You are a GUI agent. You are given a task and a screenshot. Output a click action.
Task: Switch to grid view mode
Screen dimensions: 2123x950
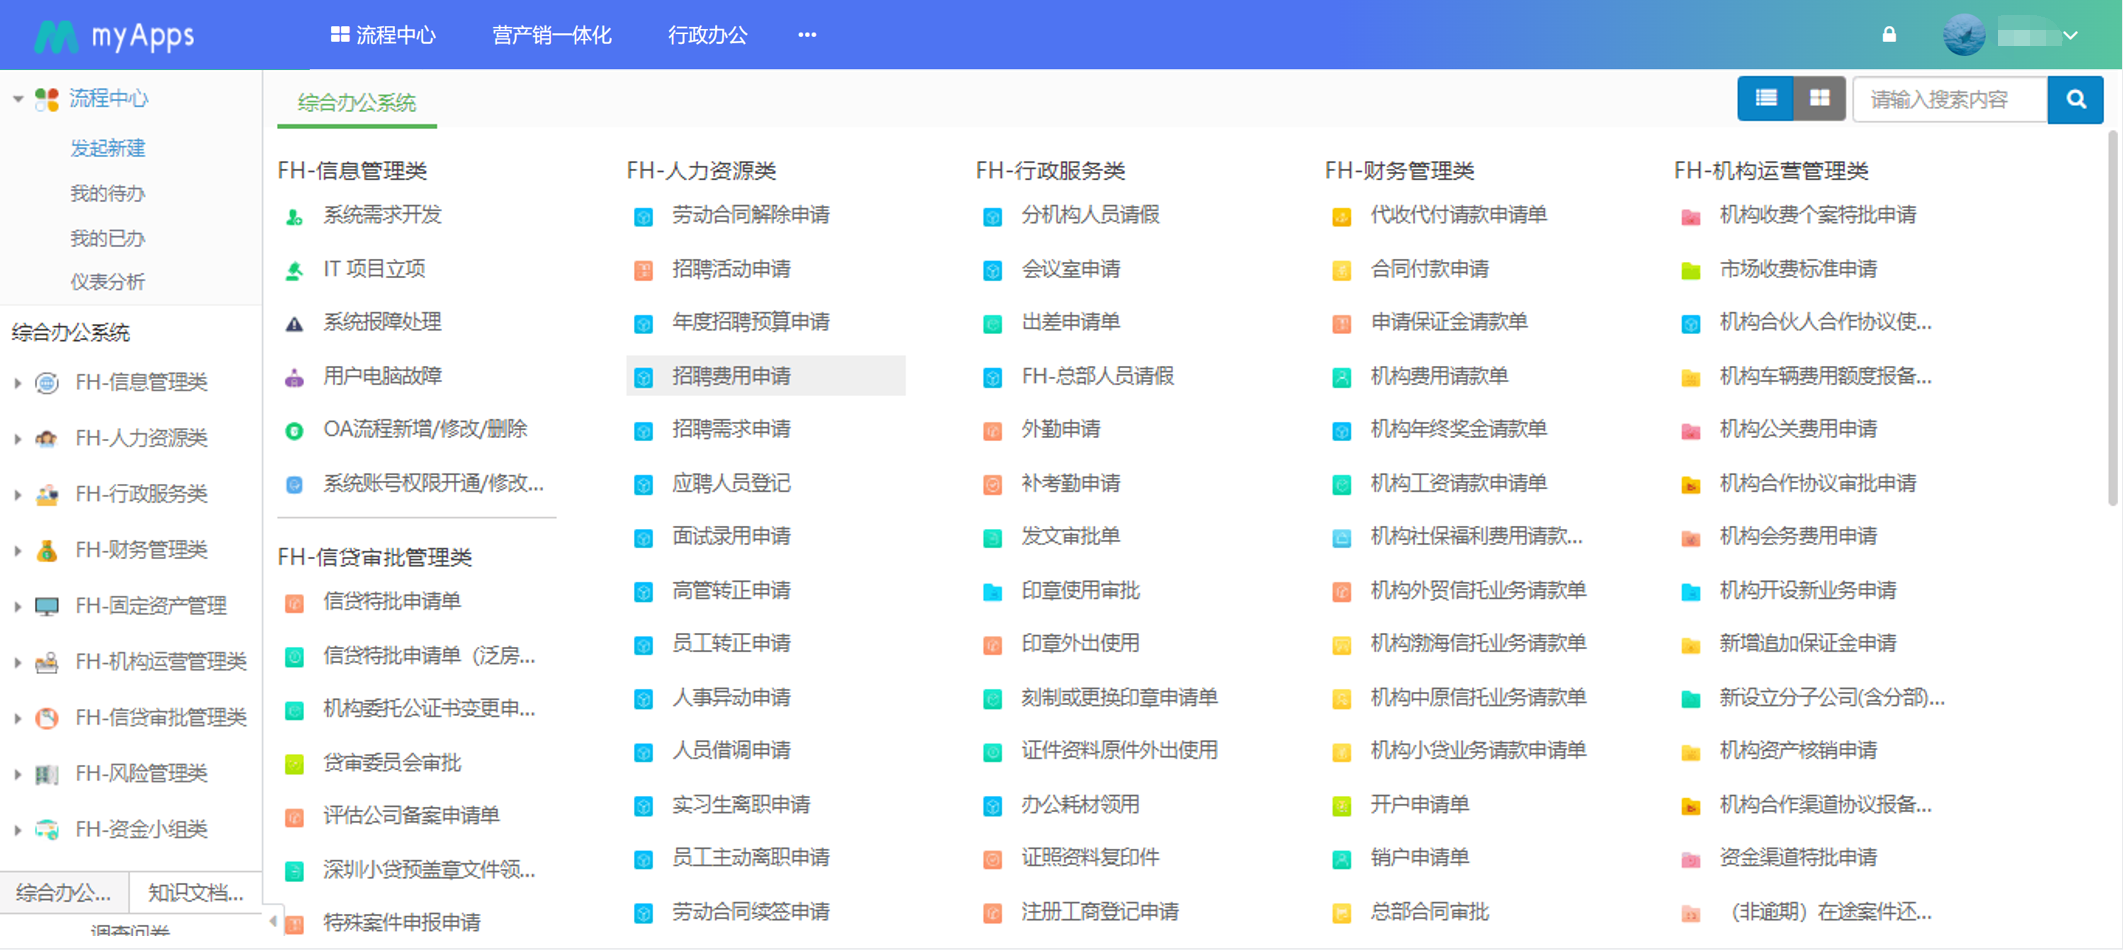click(x=1820, y=98)
